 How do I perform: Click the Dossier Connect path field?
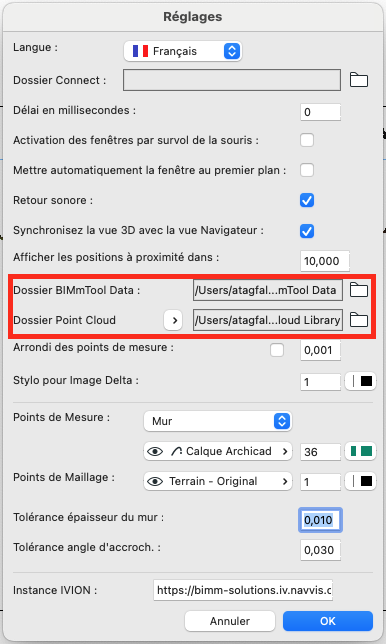232,80
